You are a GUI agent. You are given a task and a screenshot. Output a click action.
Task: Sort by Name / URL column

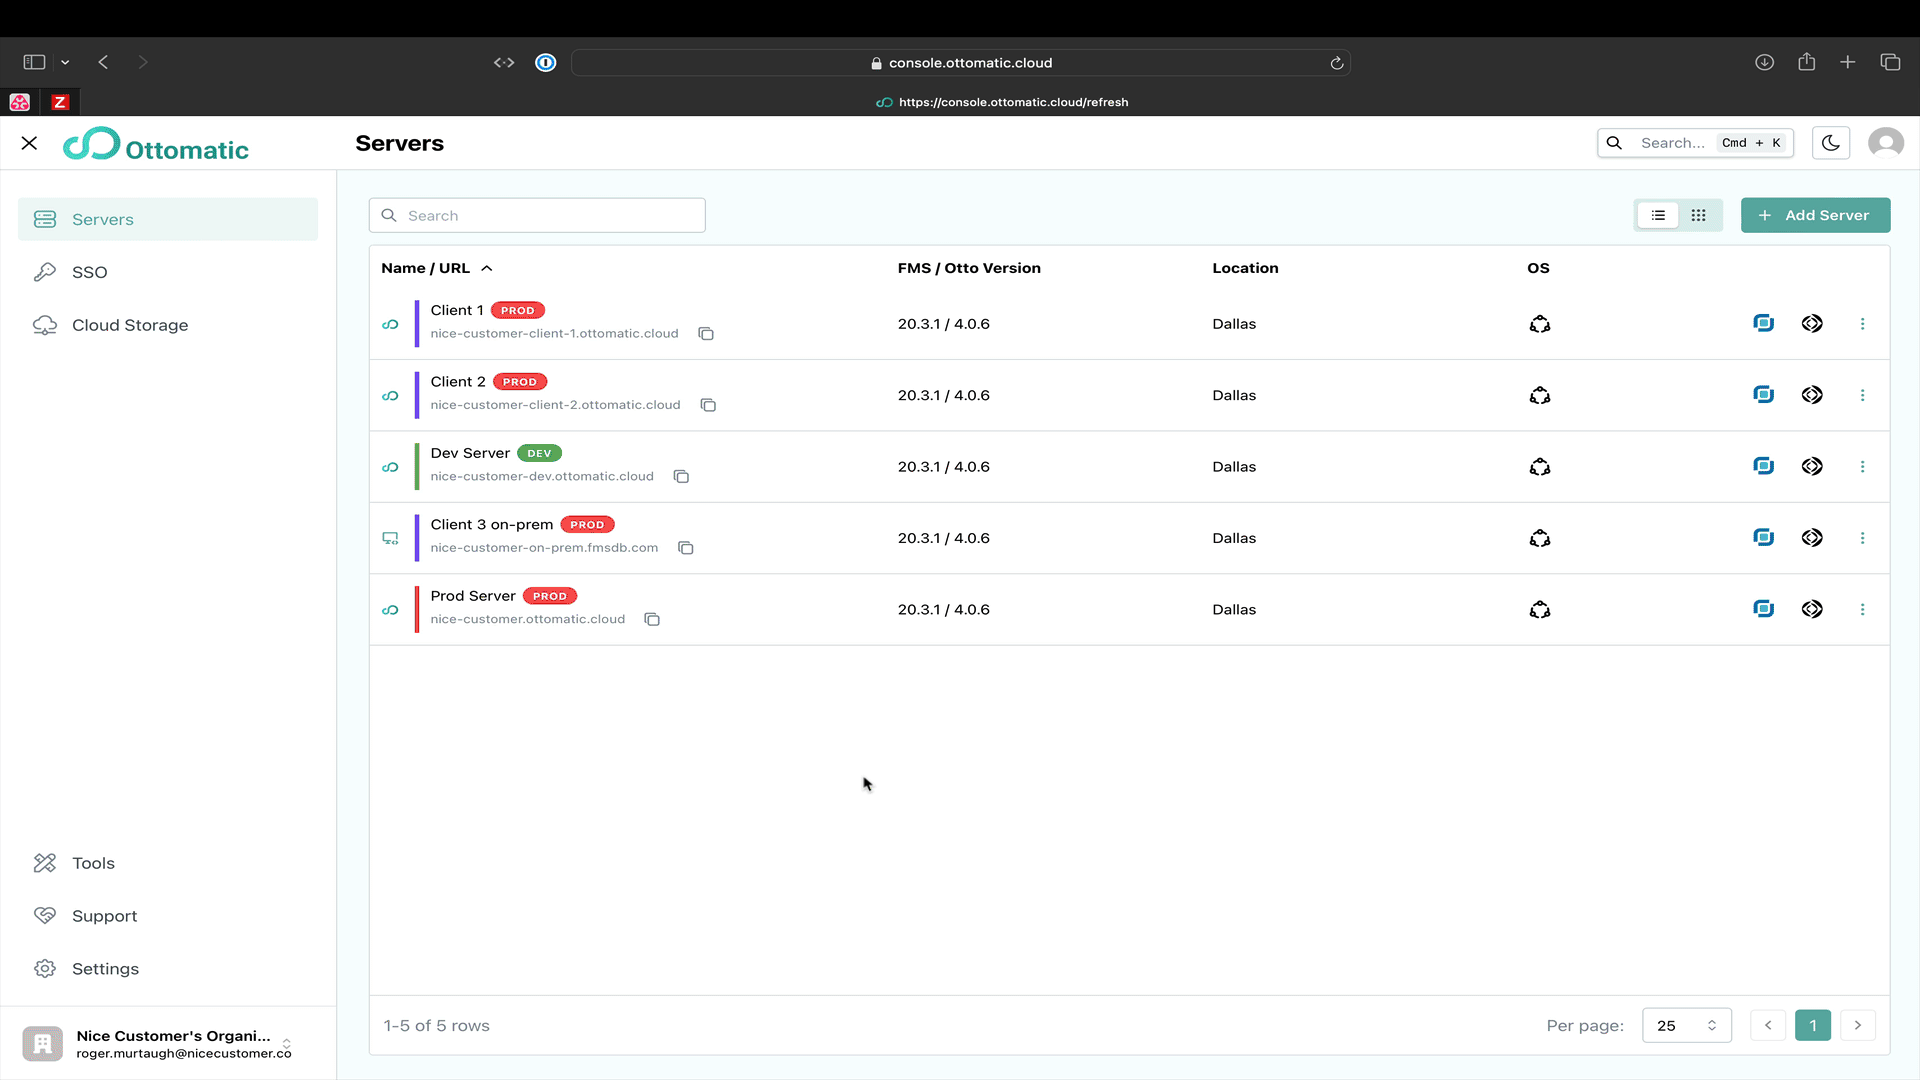(437, 268)
